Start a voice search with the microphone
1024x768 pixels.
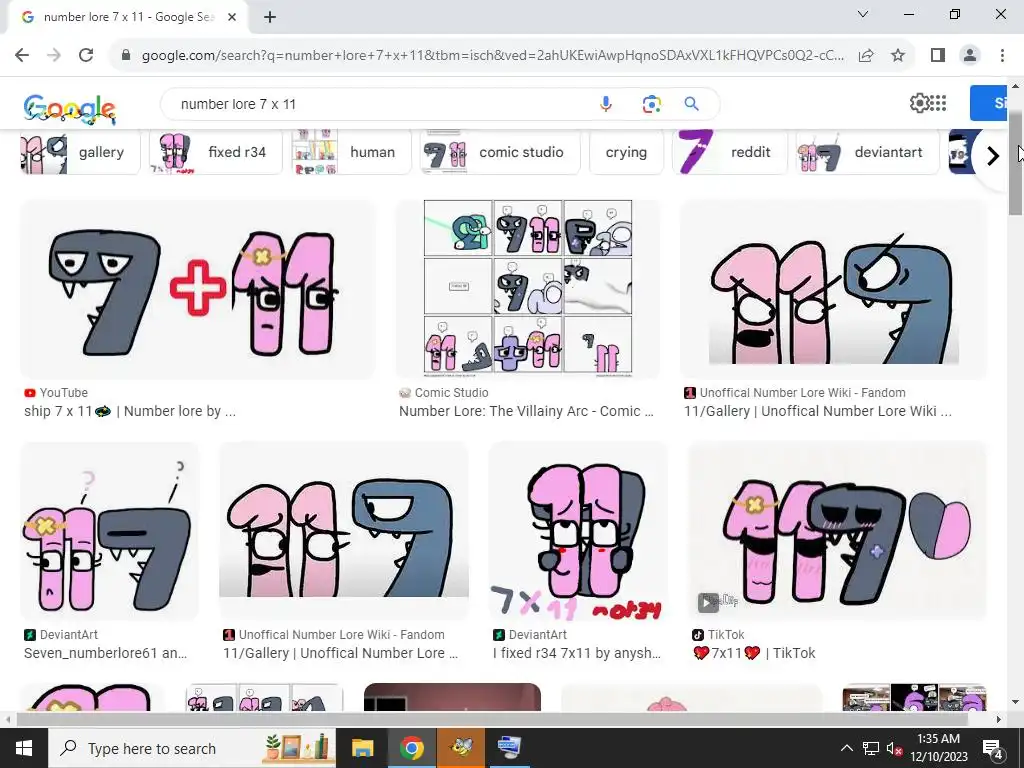[x=605, y=104]
